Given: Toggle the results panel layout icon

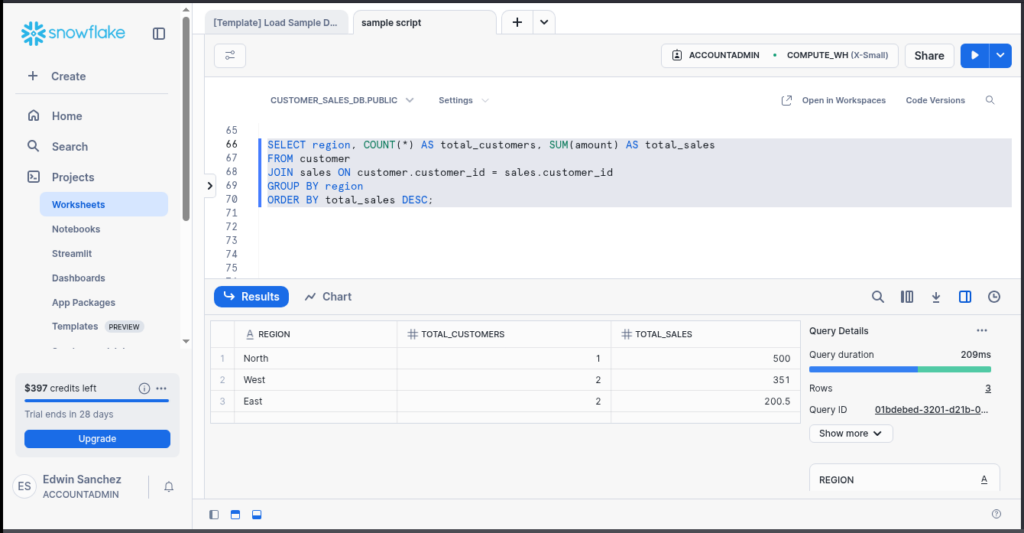Looking at the screenshot, I should point(257,515).
